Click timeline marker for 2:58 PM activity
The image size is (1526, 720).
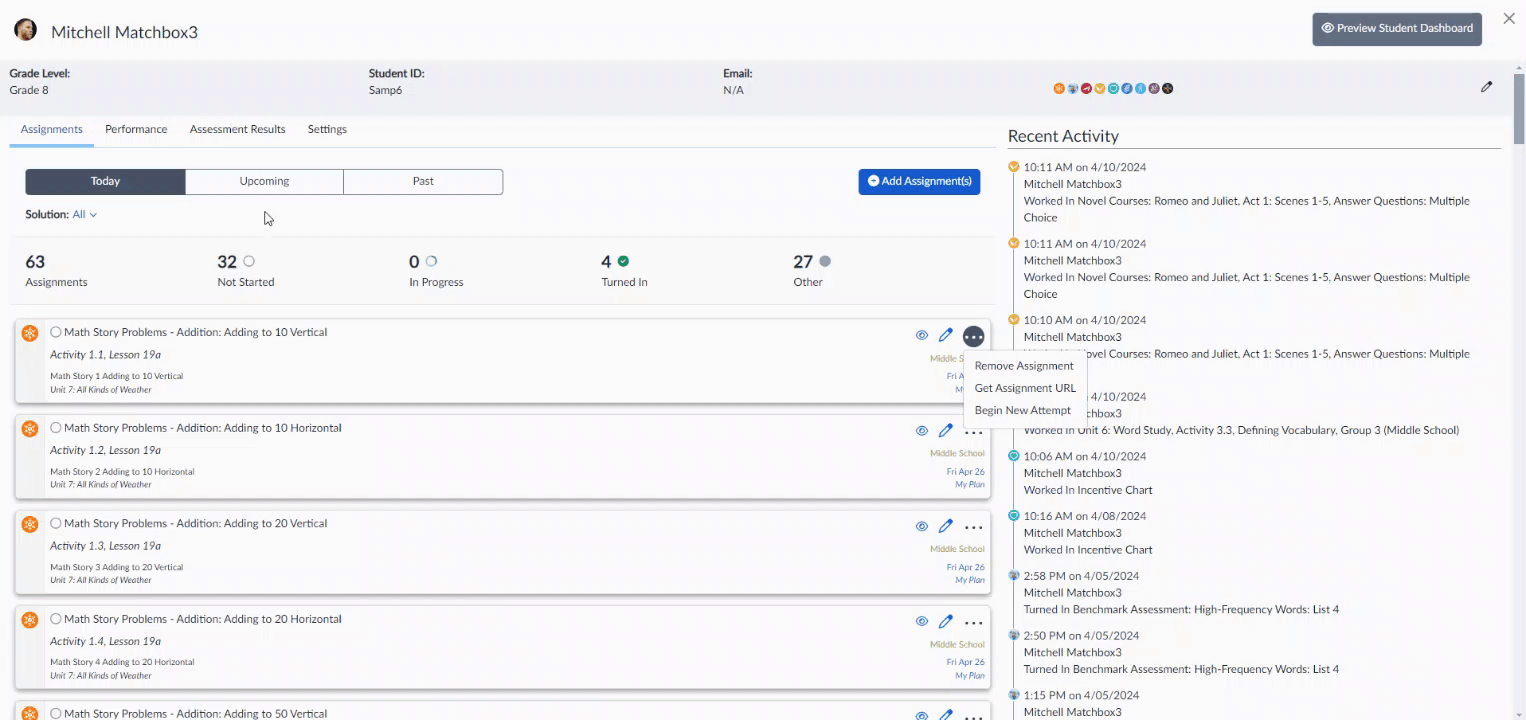[1013, 575]
